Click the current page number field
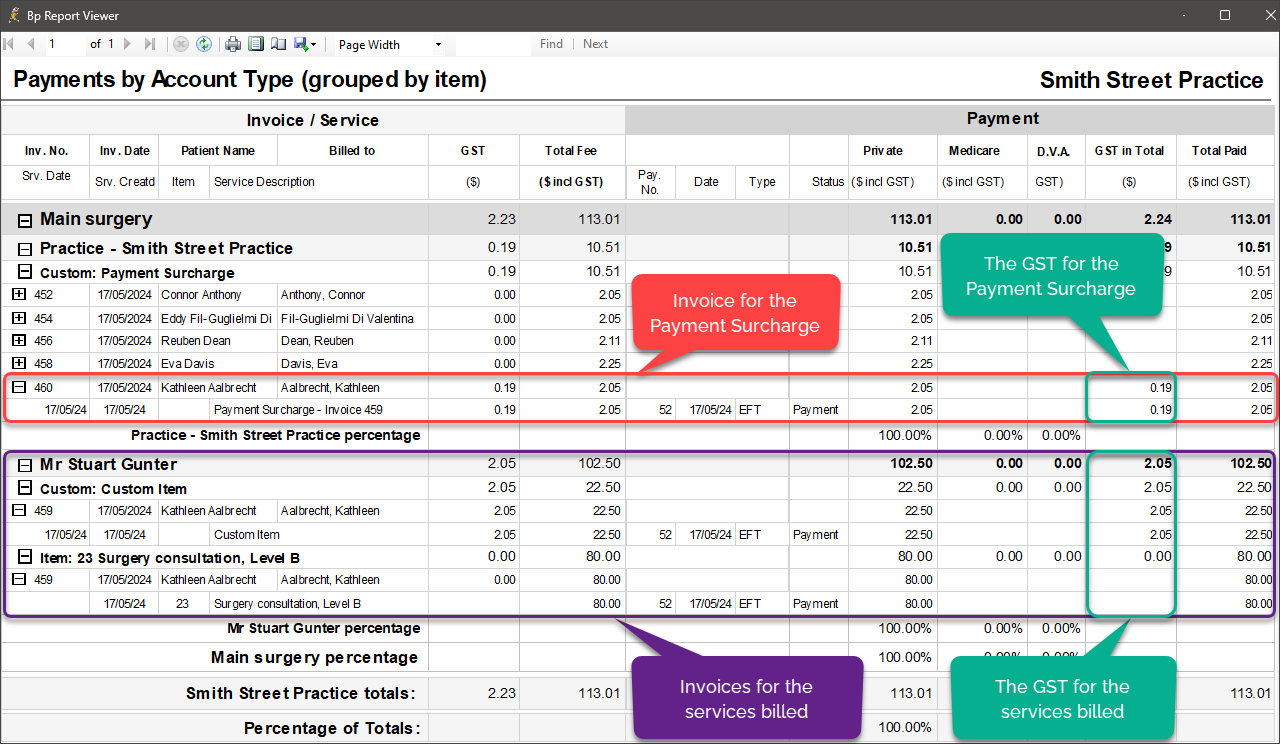 point(65,44)
